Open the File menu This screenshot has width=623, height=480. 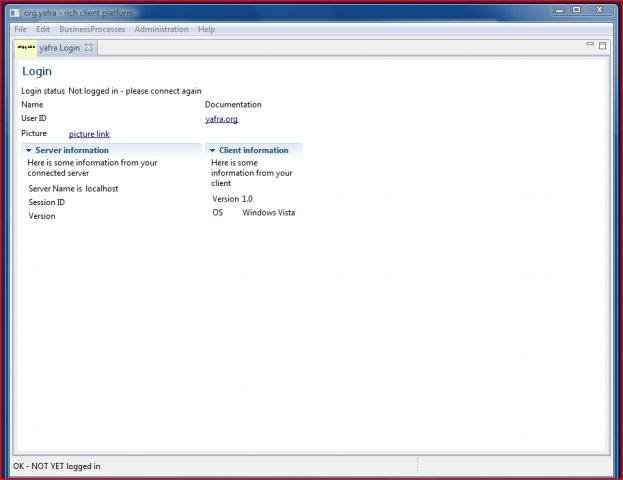[x=20, y=29]
